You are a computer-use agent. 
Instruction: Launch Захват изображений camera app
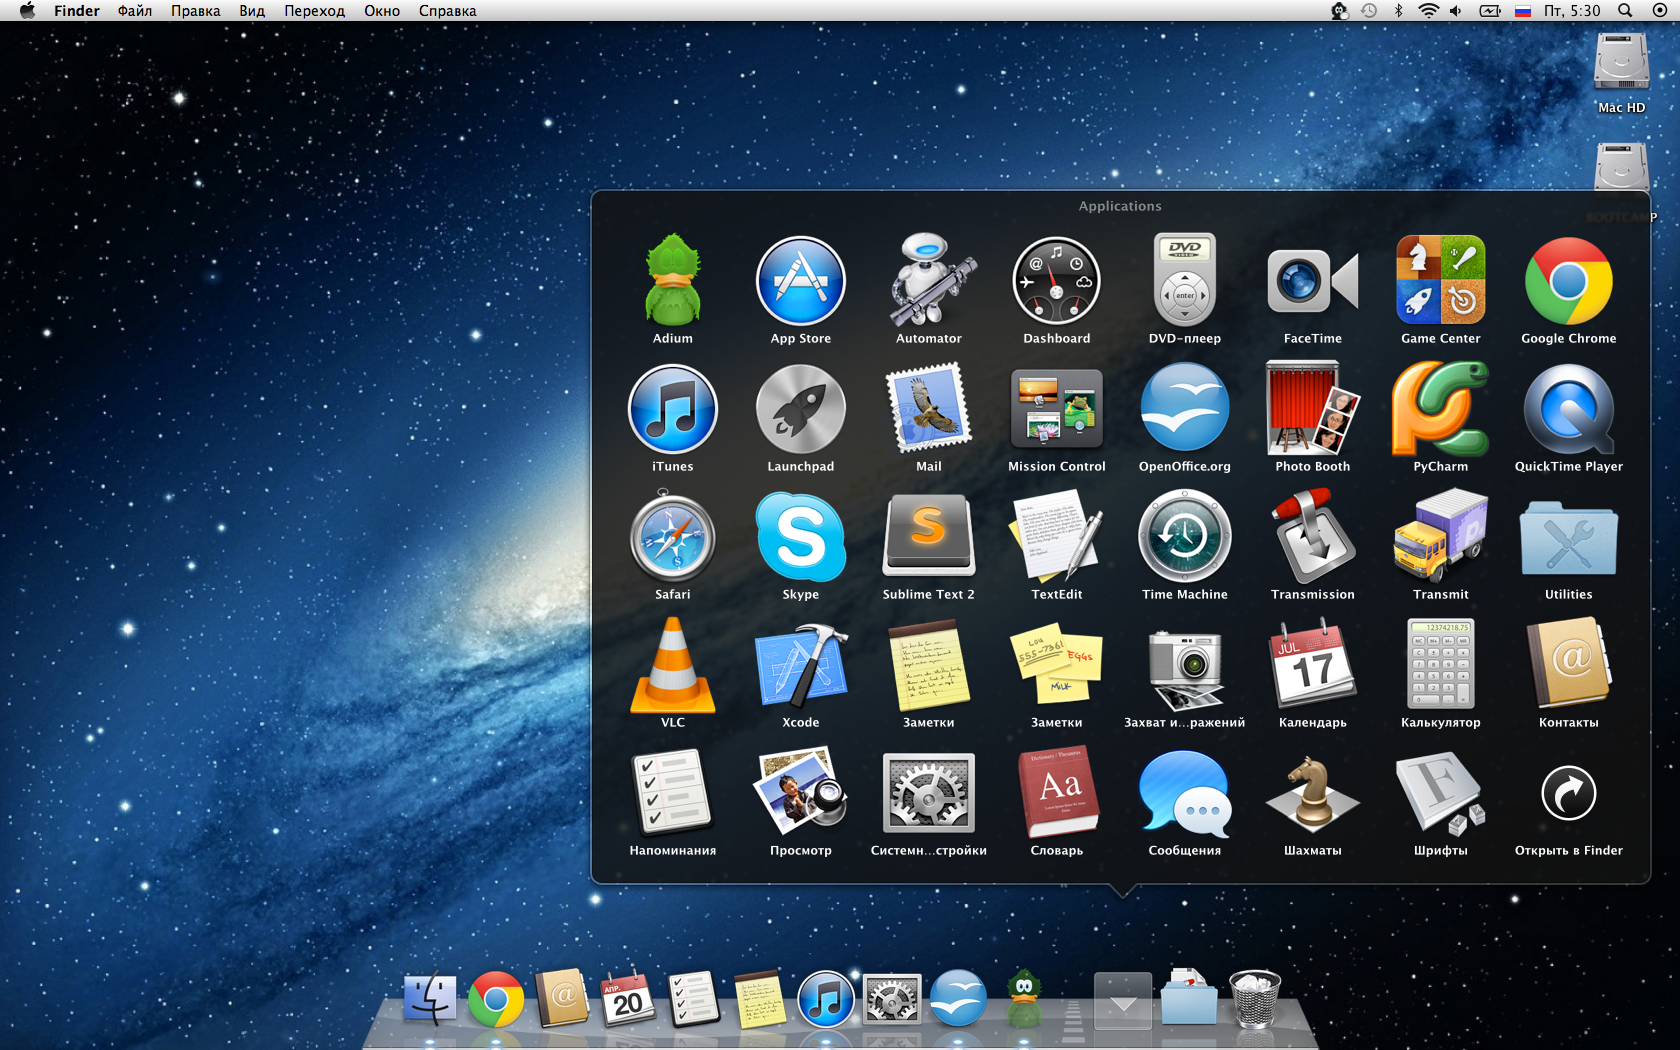point(1185,668)
